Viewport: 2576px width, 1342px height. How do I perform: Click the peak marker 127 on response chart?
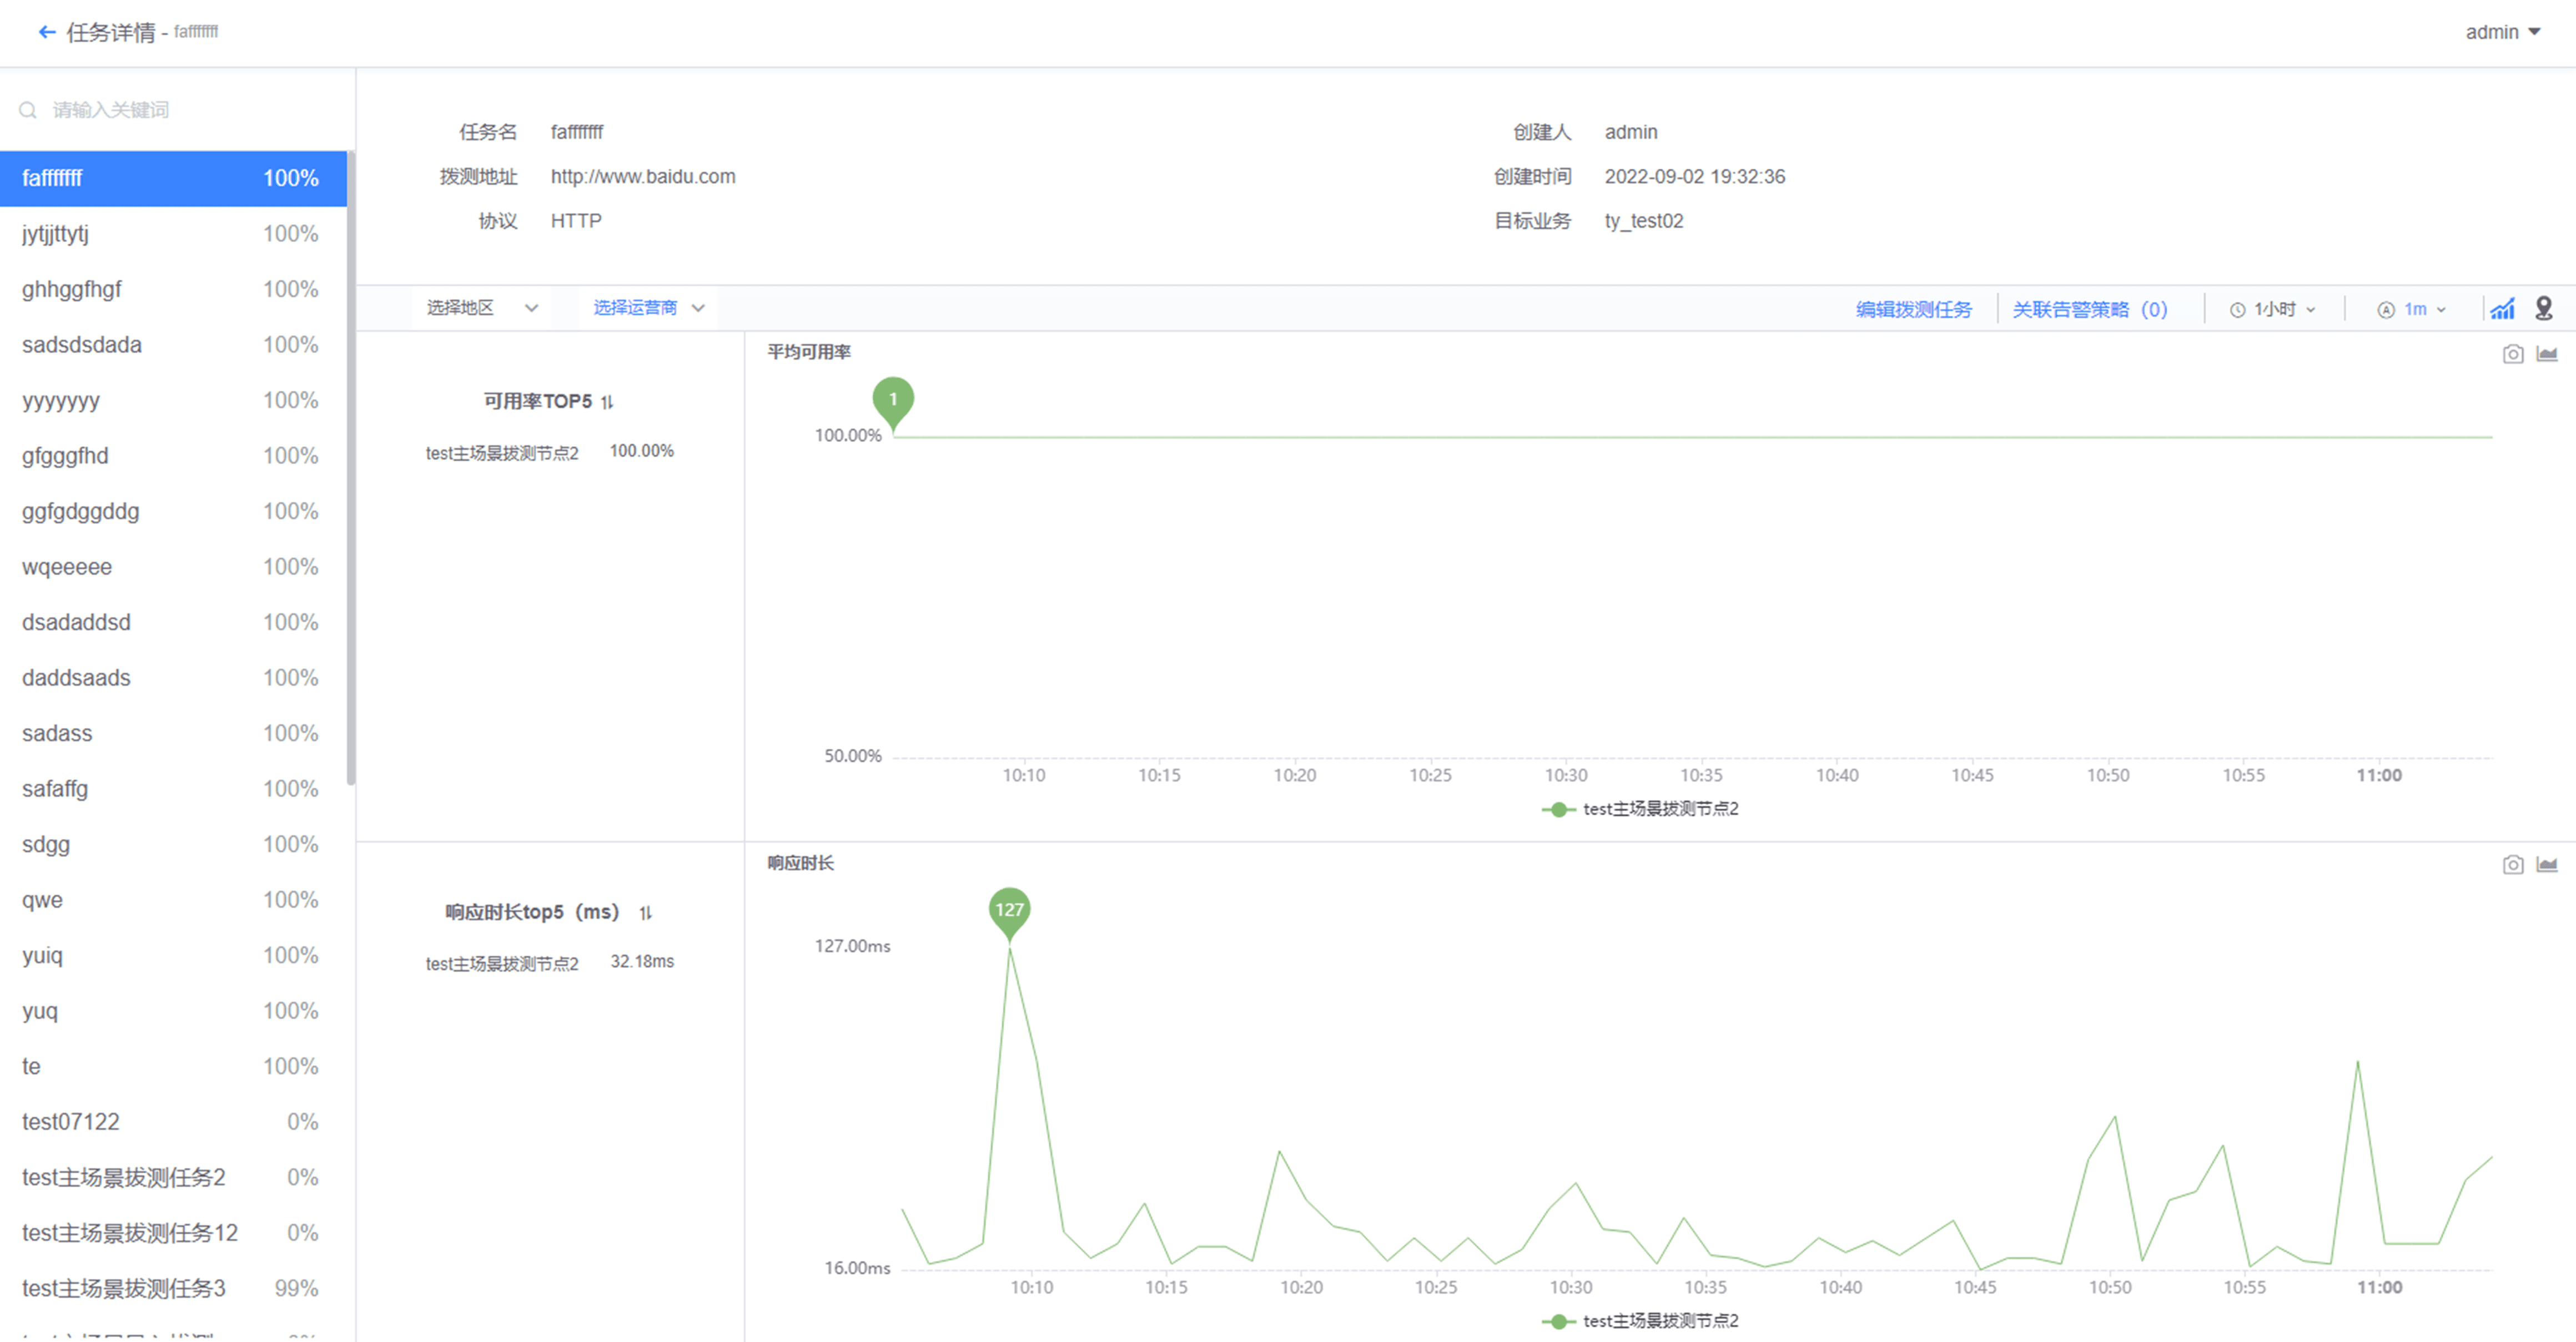(x=1009, y=912)
